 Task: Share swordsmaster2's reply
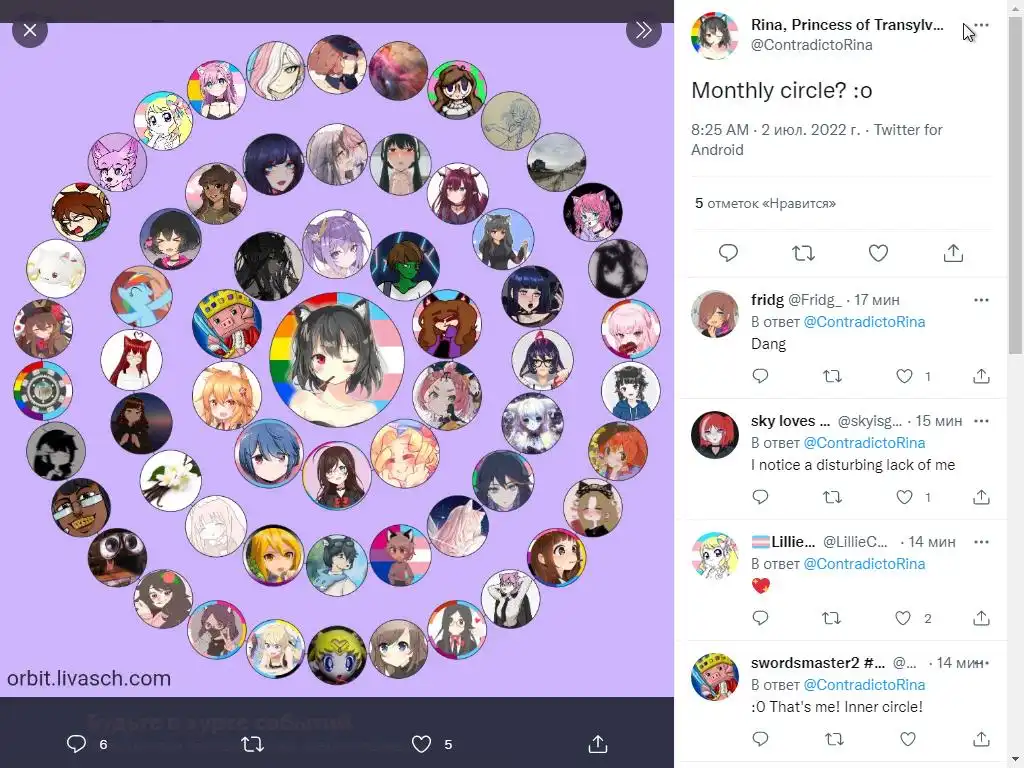pos(981,739)
